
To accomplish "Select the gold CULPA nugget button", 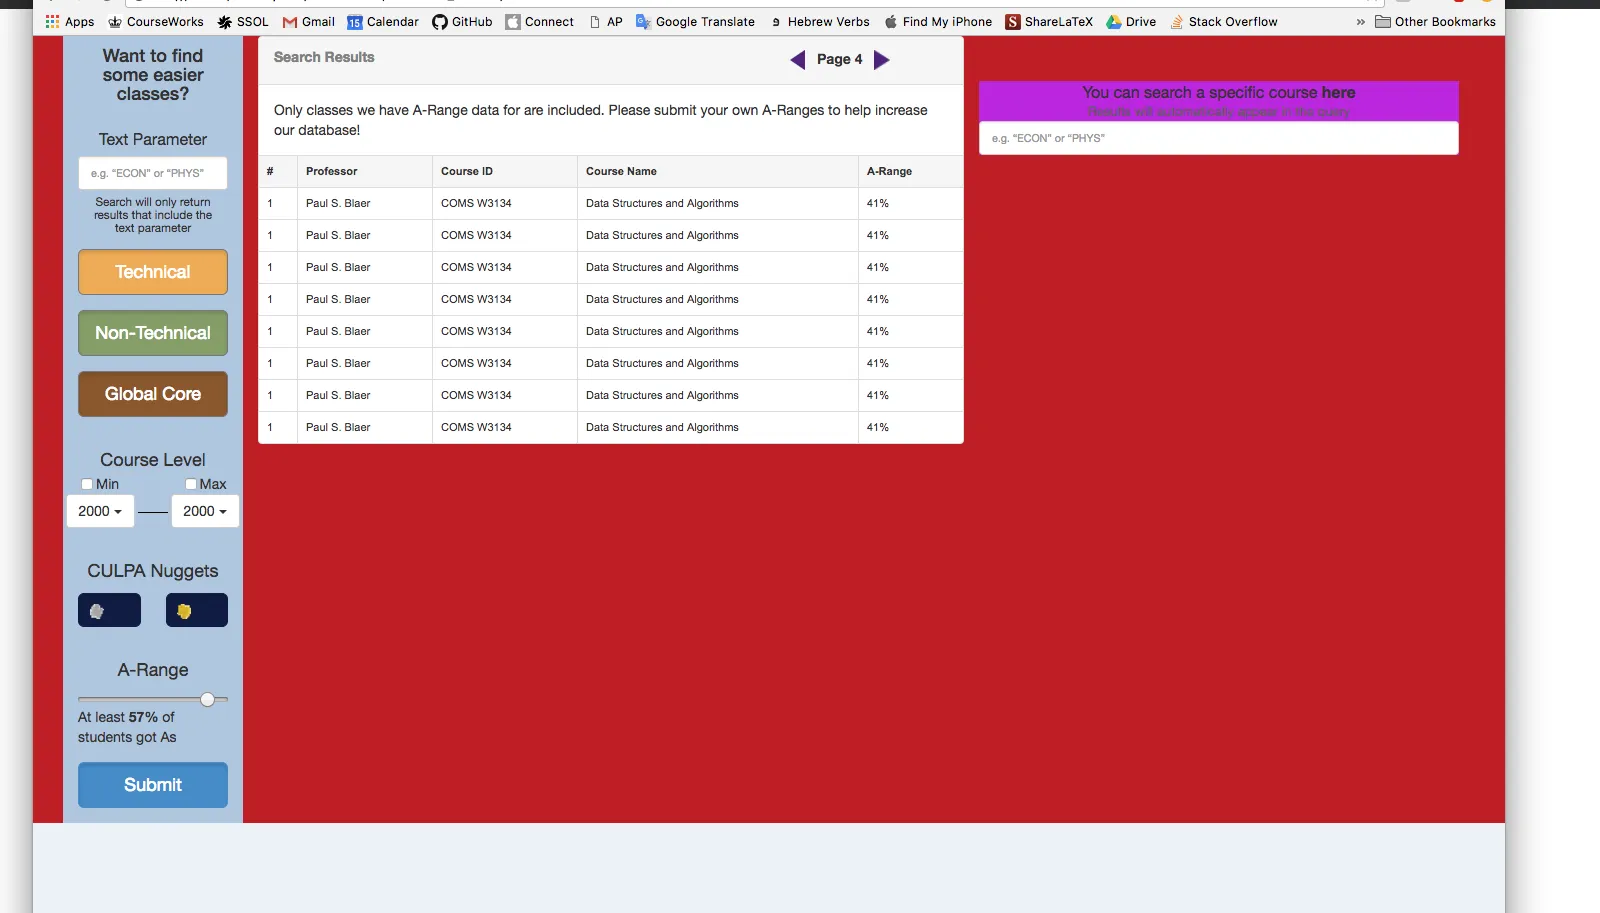I will point(197,610).
